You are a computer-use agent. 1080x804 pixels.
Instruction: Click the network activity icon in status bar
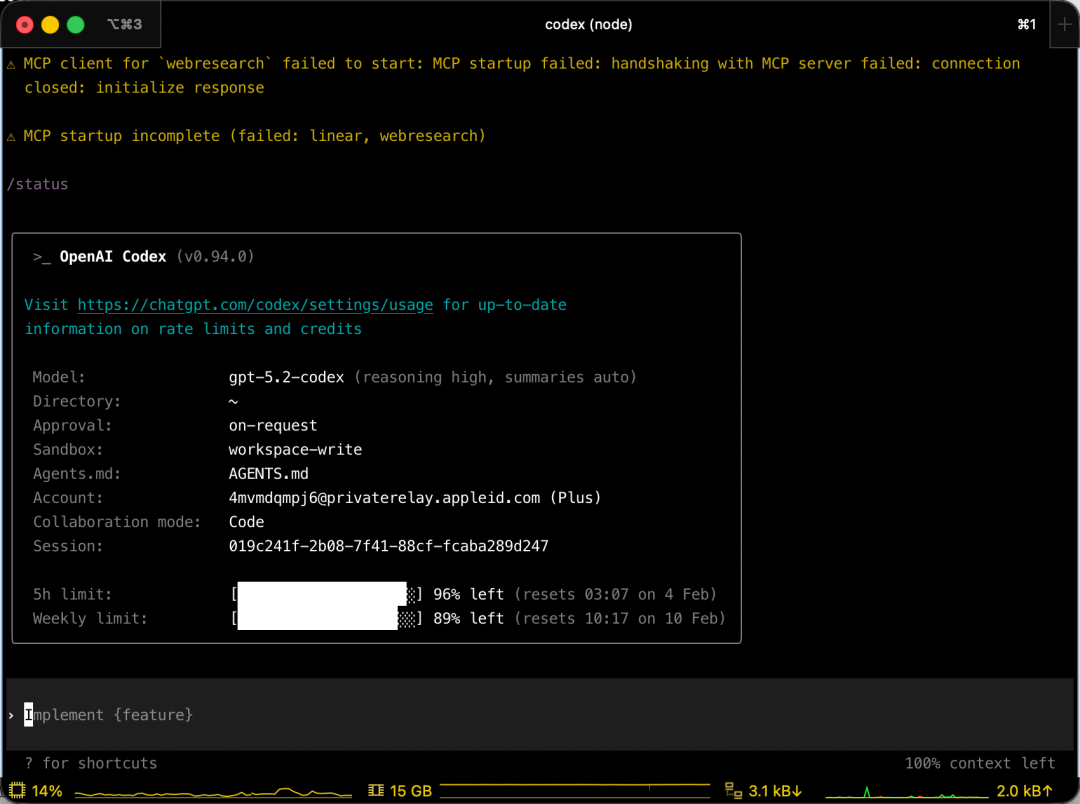733,791
